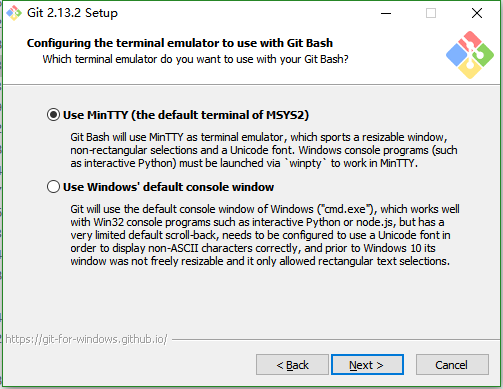
Task: Click the blue diamond of the Git logo
Action: coord(456,55)
